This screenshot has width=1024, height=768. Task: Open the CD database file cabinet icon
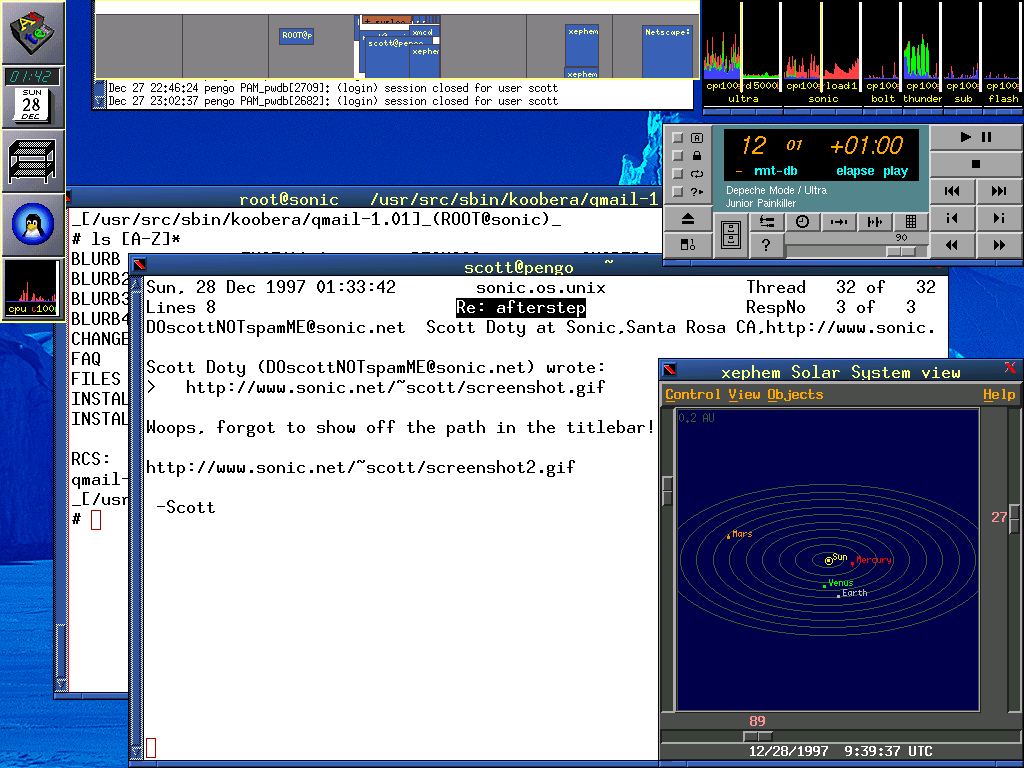731,234
